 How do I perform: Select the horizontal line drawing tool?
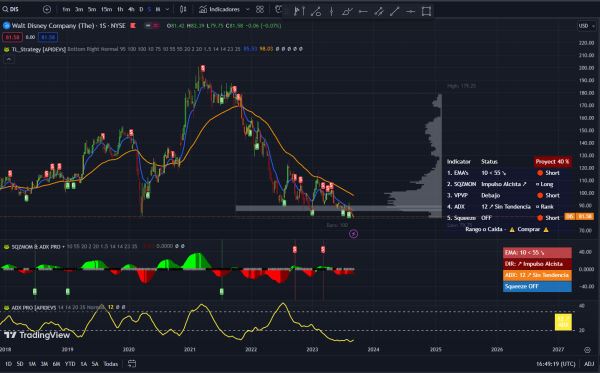pos(363,11)
